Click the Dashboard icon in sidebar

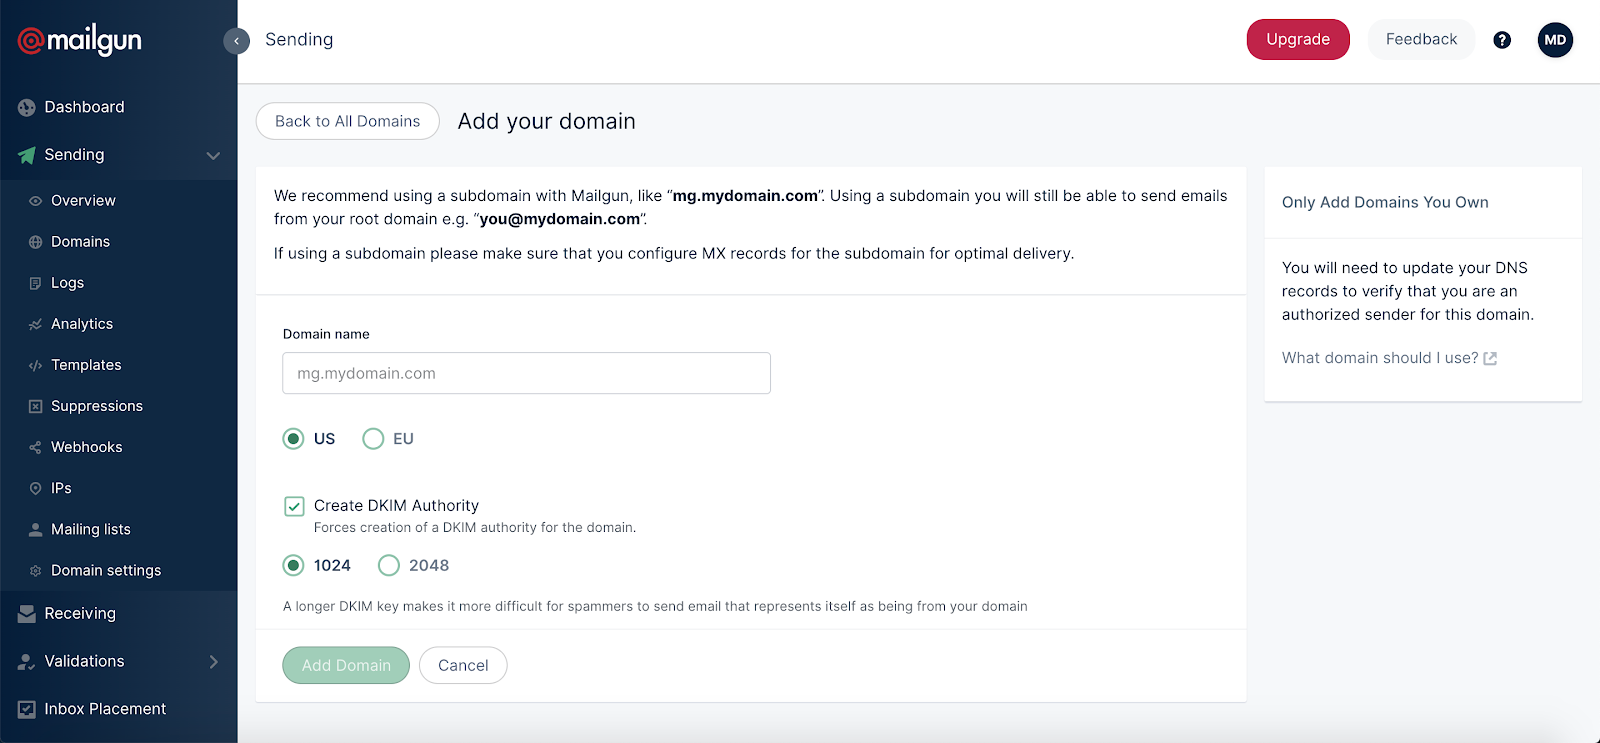coord(27,107)
